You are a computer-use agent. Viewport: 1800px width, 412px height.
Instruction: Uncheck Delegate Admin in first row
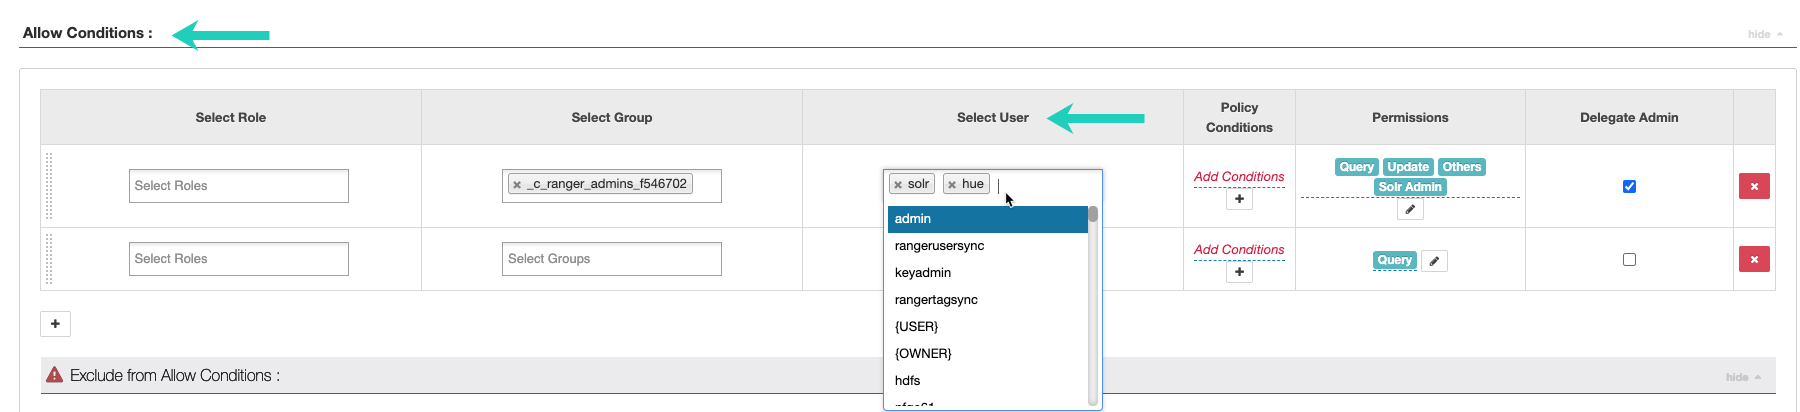click(1629, 186)
